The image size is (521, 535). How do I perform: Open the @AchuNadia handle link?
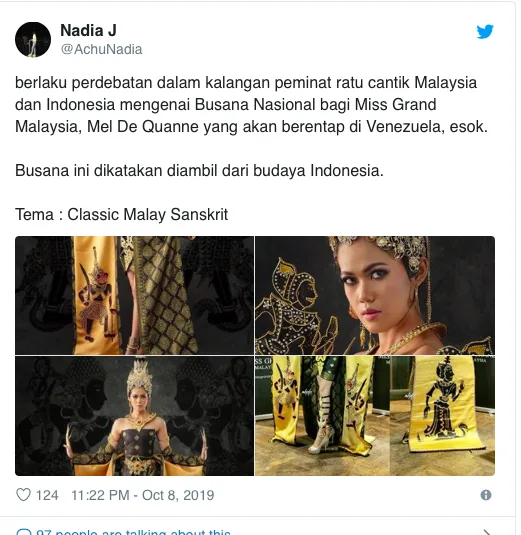tap(101, 49)
